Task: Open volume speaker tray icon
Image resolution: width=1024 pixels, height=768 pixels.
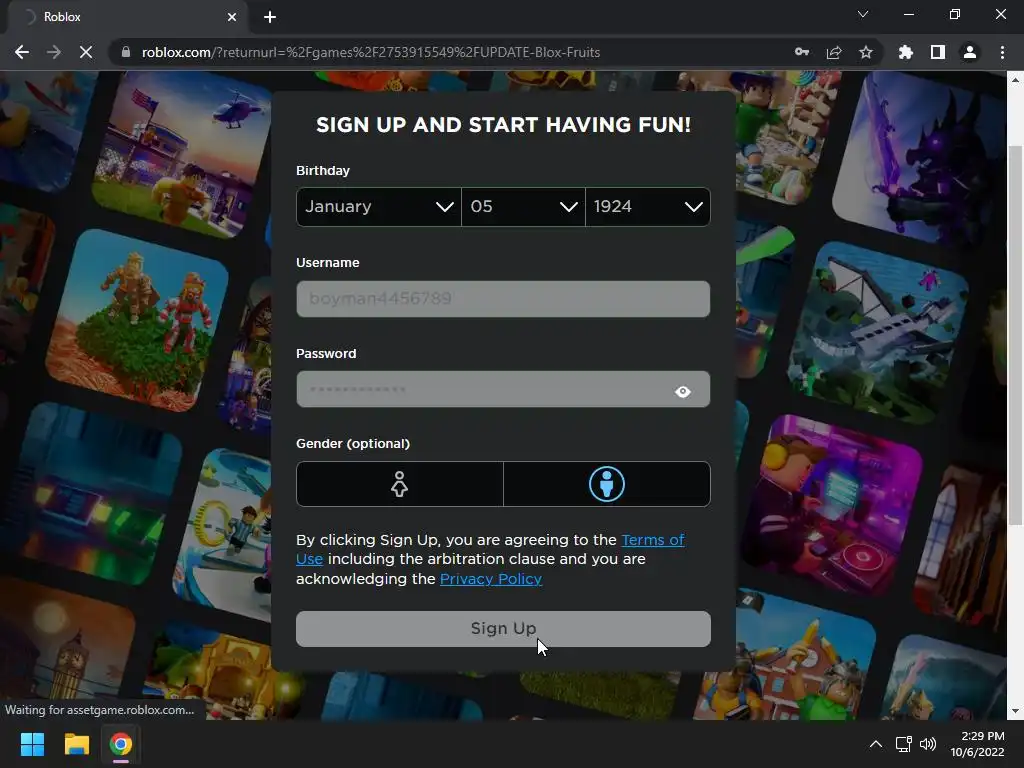Action: point(928,744)
